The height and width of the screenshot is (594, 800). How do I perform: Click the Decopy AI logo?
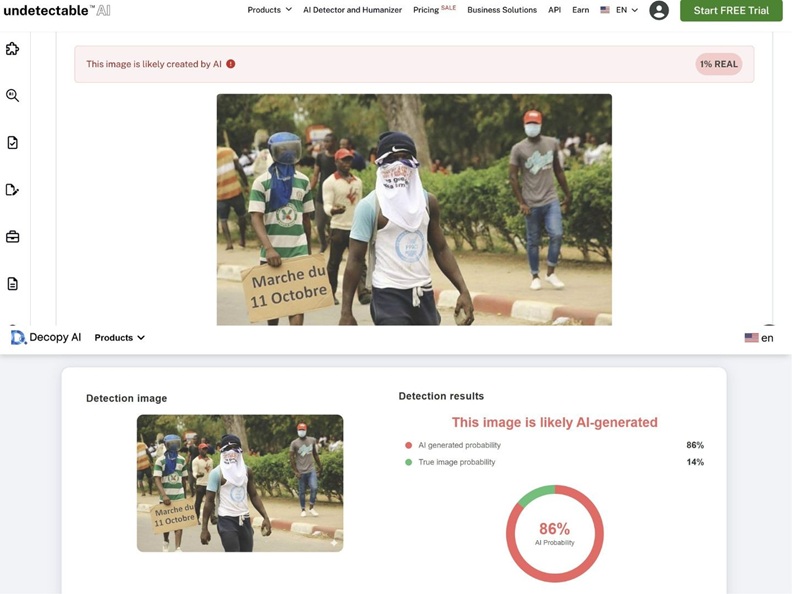pos(46,338)
